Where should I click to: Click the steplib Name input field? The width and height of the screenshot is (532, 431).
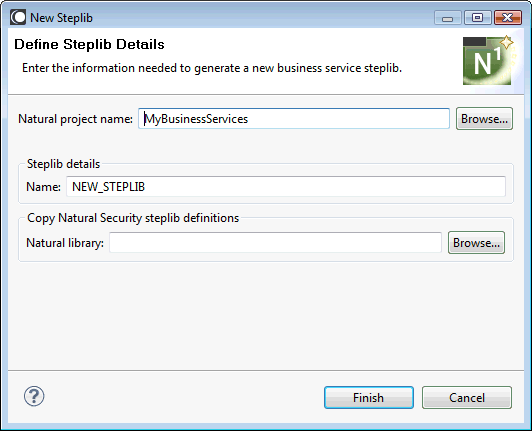[x=286, y=186]
